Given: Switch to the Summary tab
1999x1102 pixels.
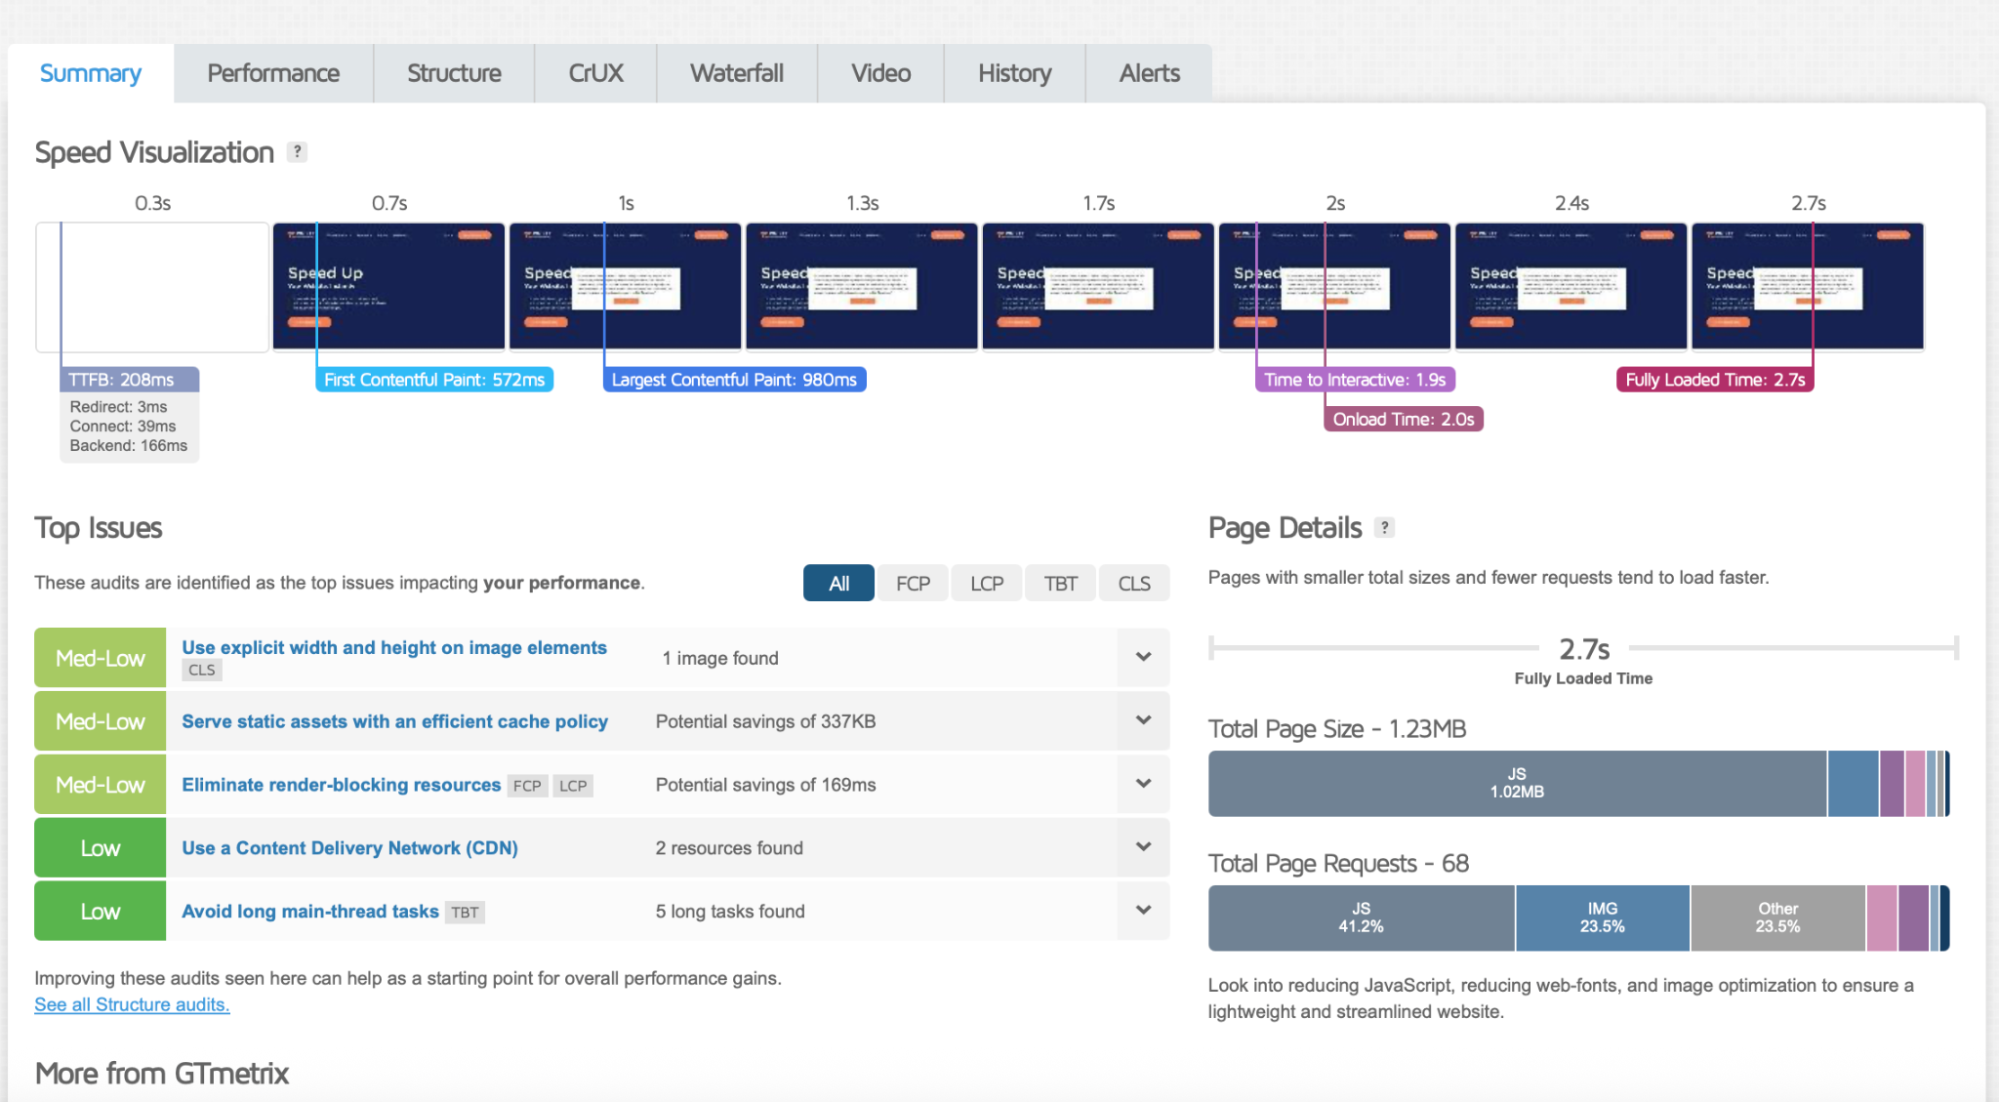Looking at the screenshot, I should 90,73.
